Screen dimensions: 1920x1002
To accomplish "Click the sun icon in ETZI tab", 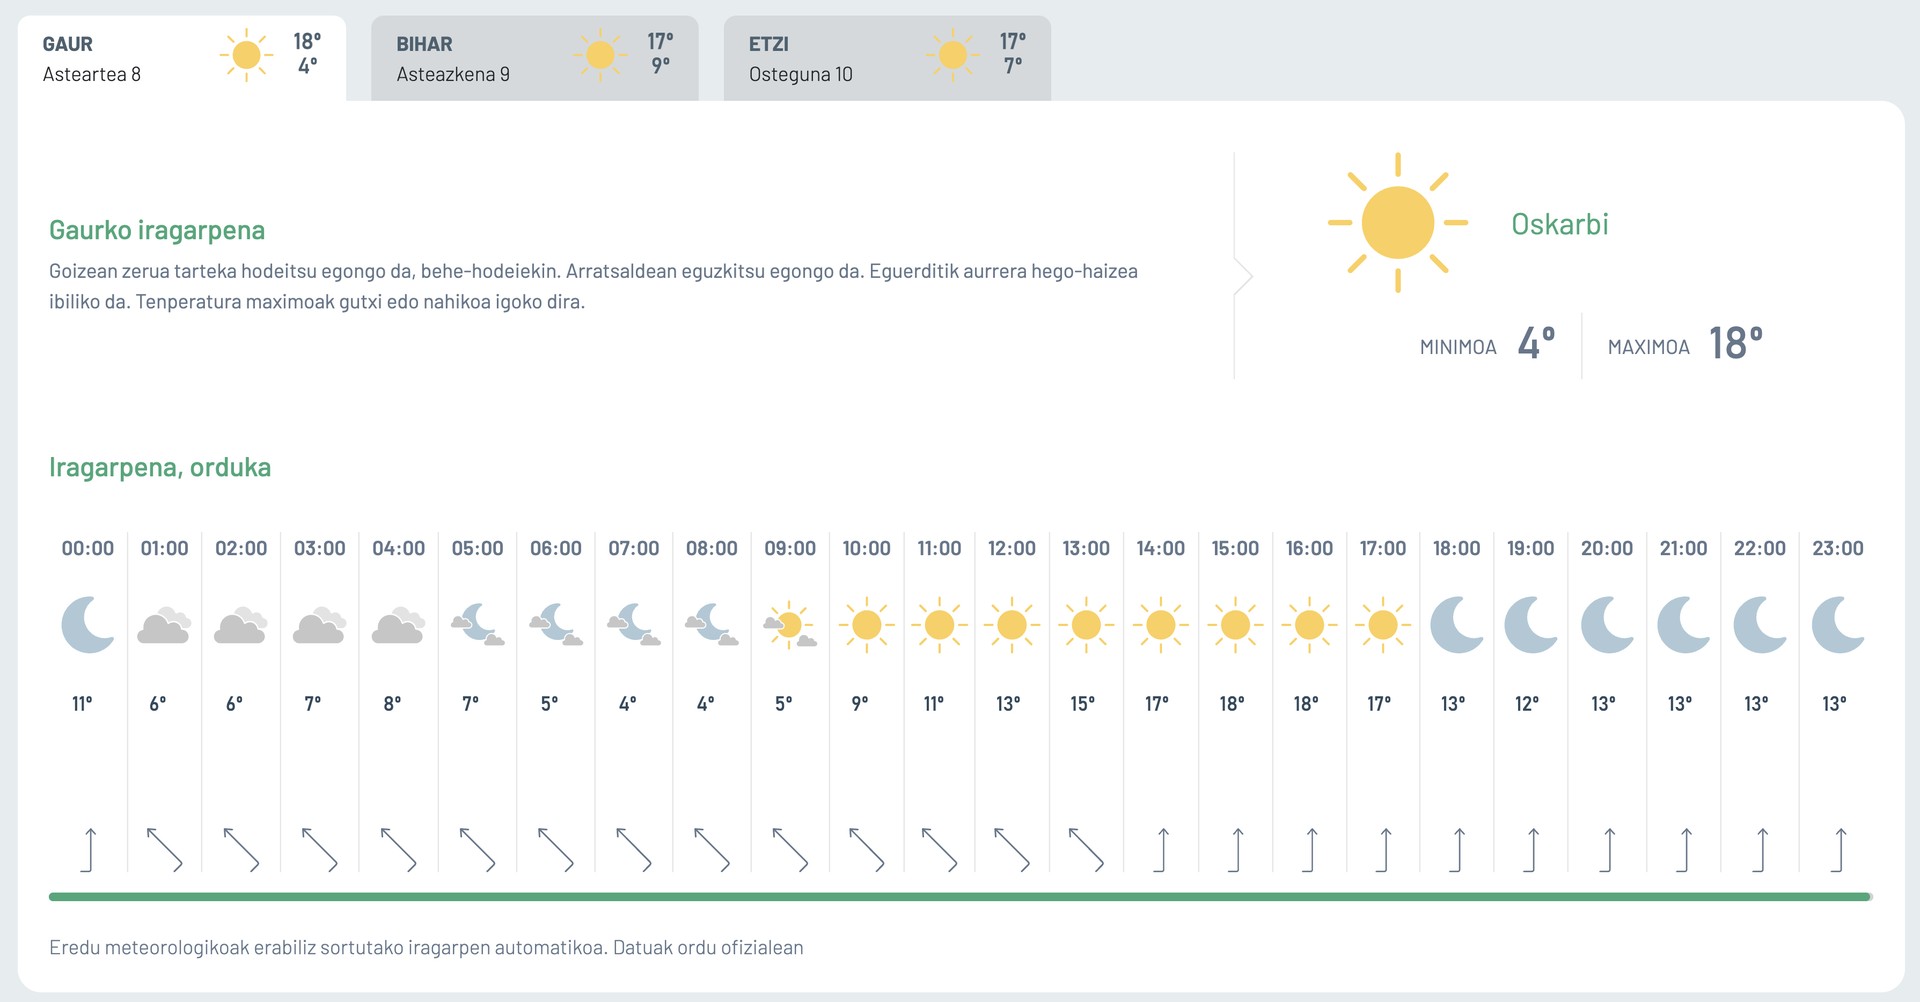I will [x=953, y=55].
